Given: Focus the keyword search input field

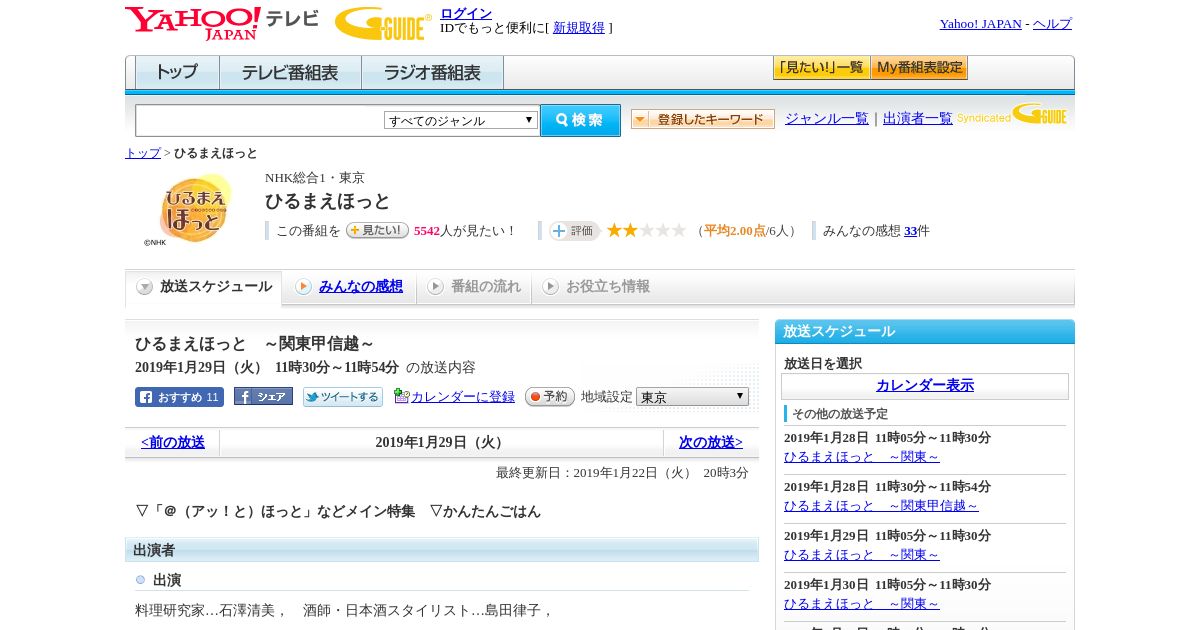Looking at the screenshot, I should (x=259, y=120).
